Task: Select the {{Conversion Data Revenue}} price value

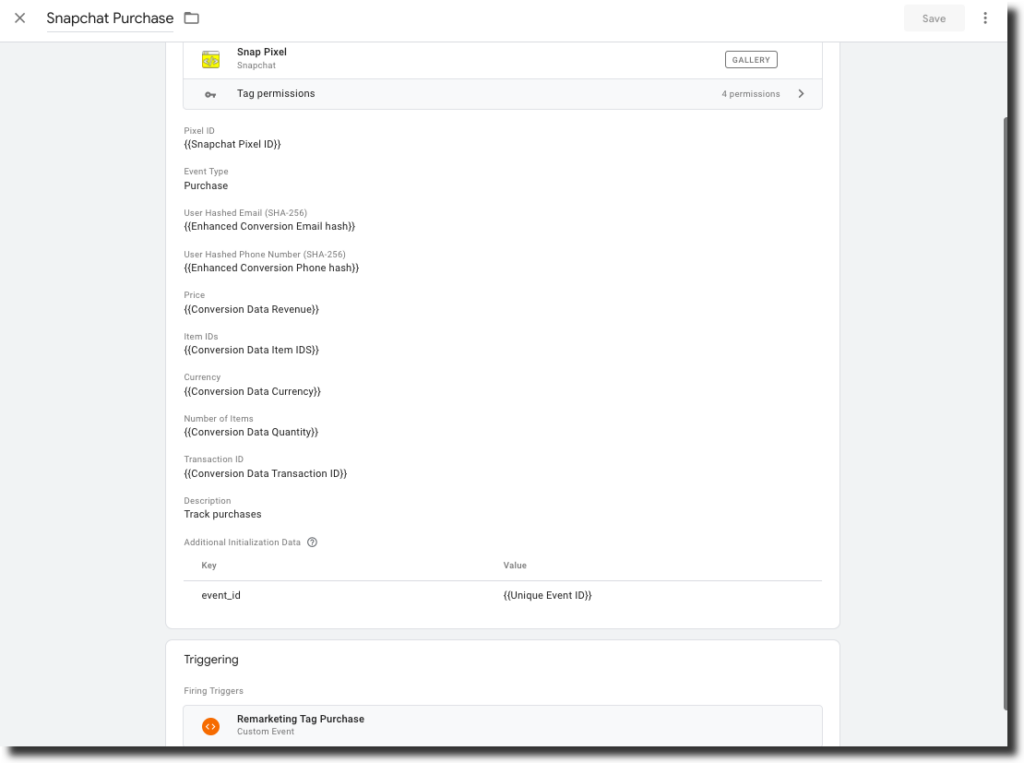Action: tap(251, 310)
